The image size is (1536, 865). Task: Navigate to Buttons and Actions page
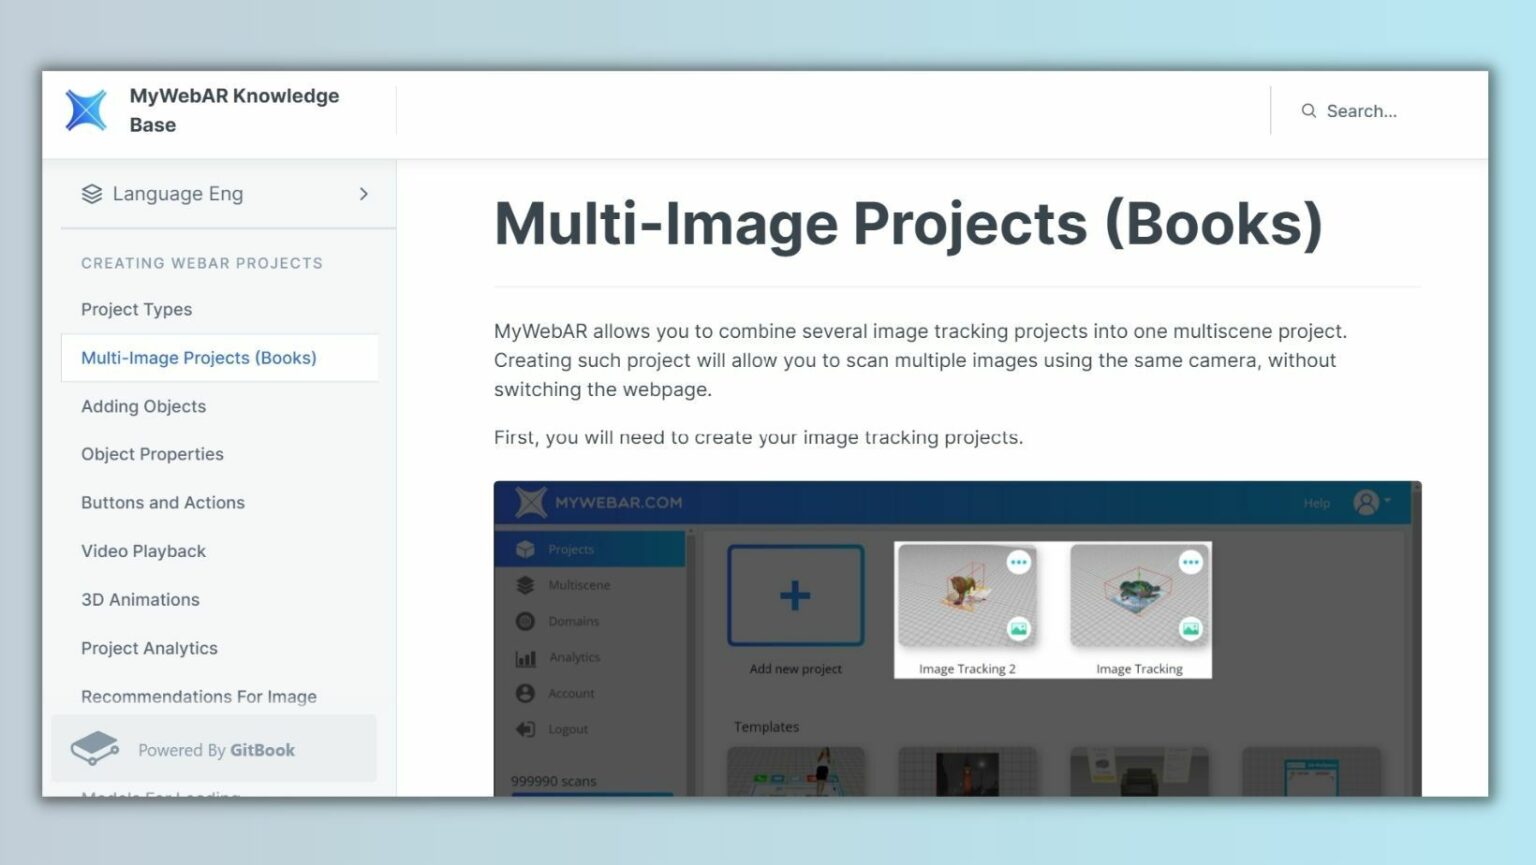[x=163, y=503]
